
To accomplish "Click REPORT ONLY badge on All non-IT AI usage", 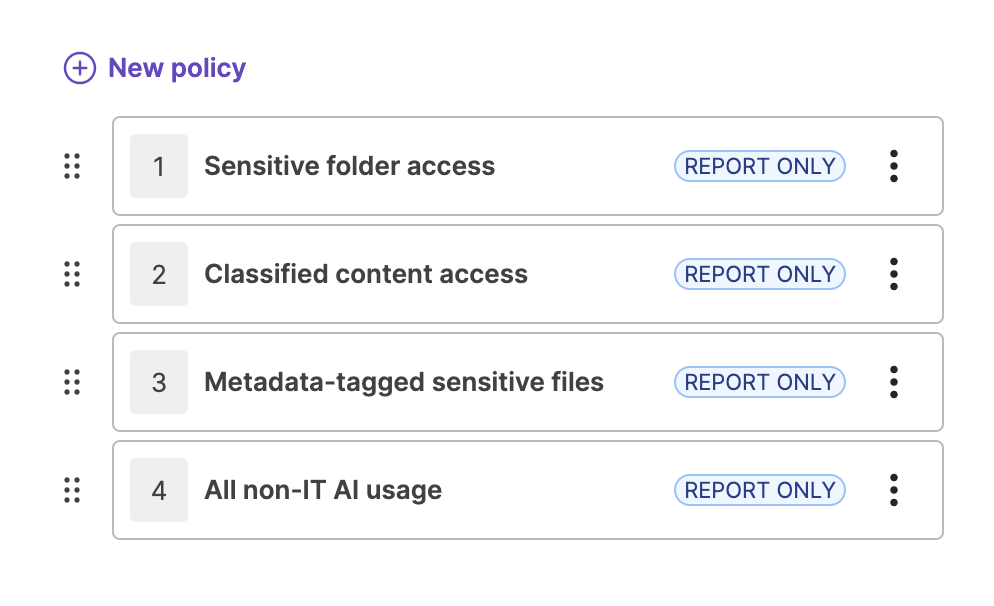I will [x=759, y=490].
